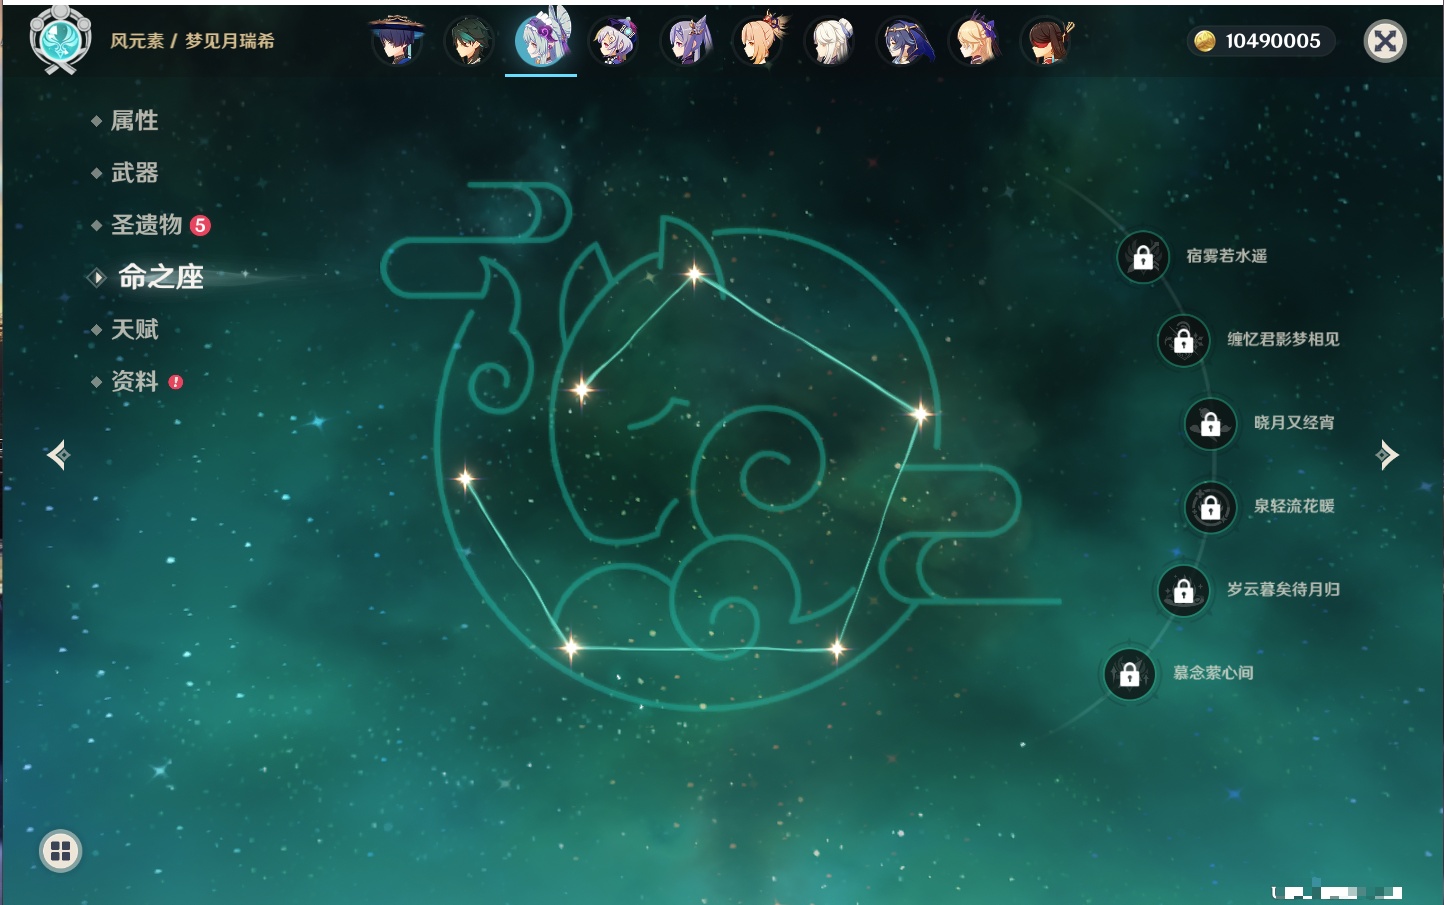
Task: Open the 天赋 talents menu
Action: (134, 329)
